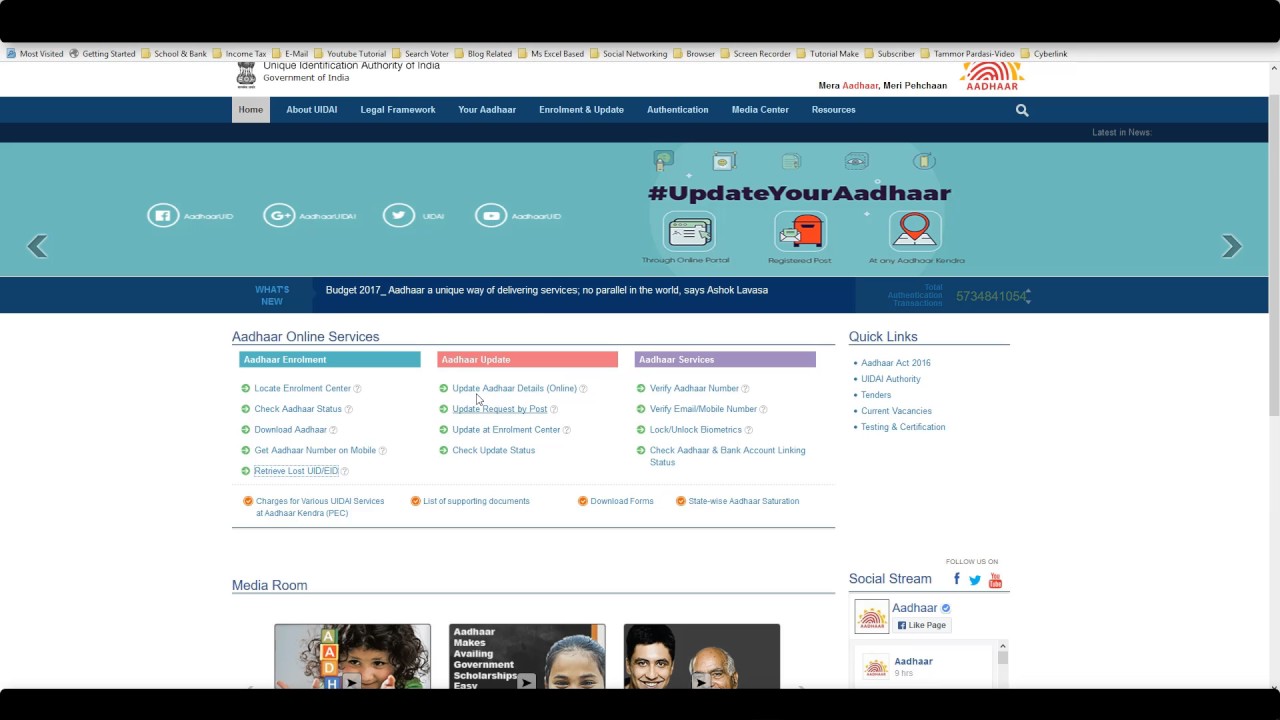Open Home tab in navigation bar

(251, 110)
